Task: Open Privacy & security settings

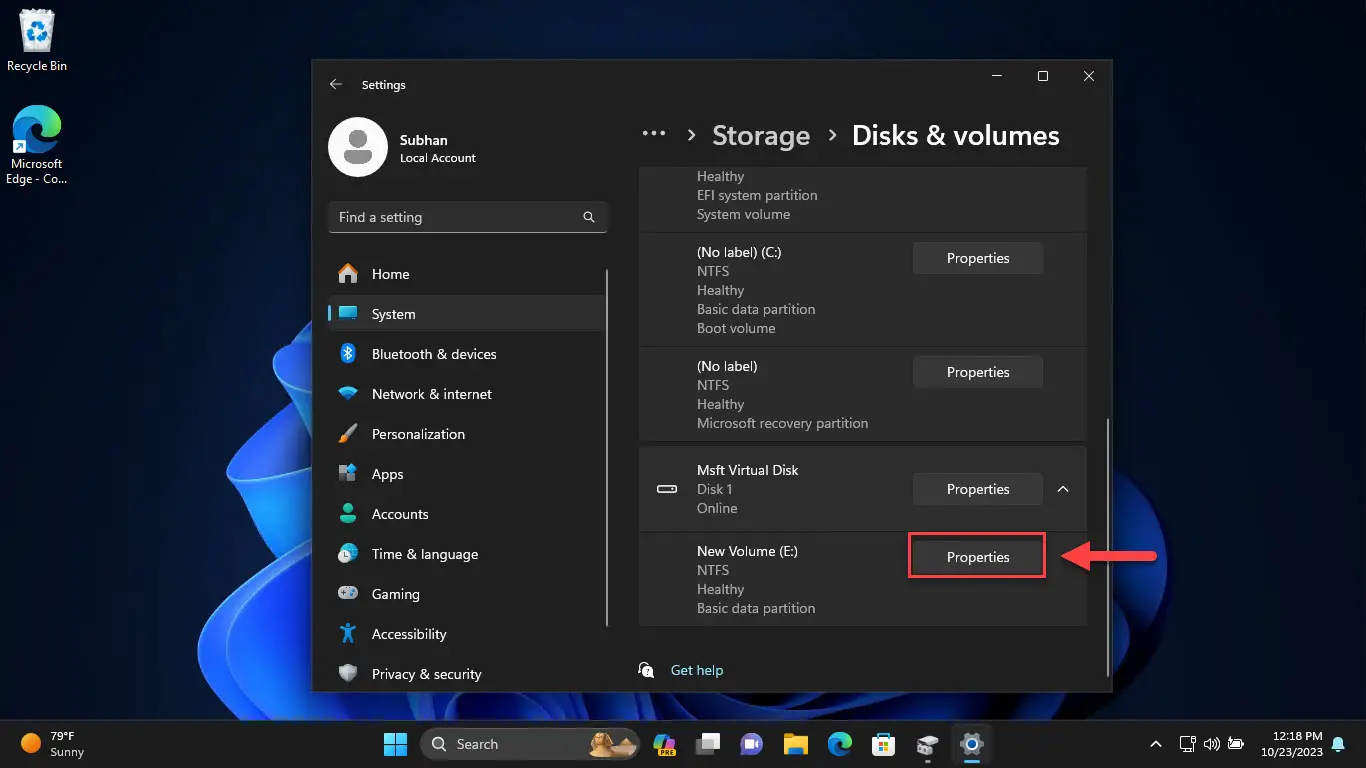Action: (467, 674)
